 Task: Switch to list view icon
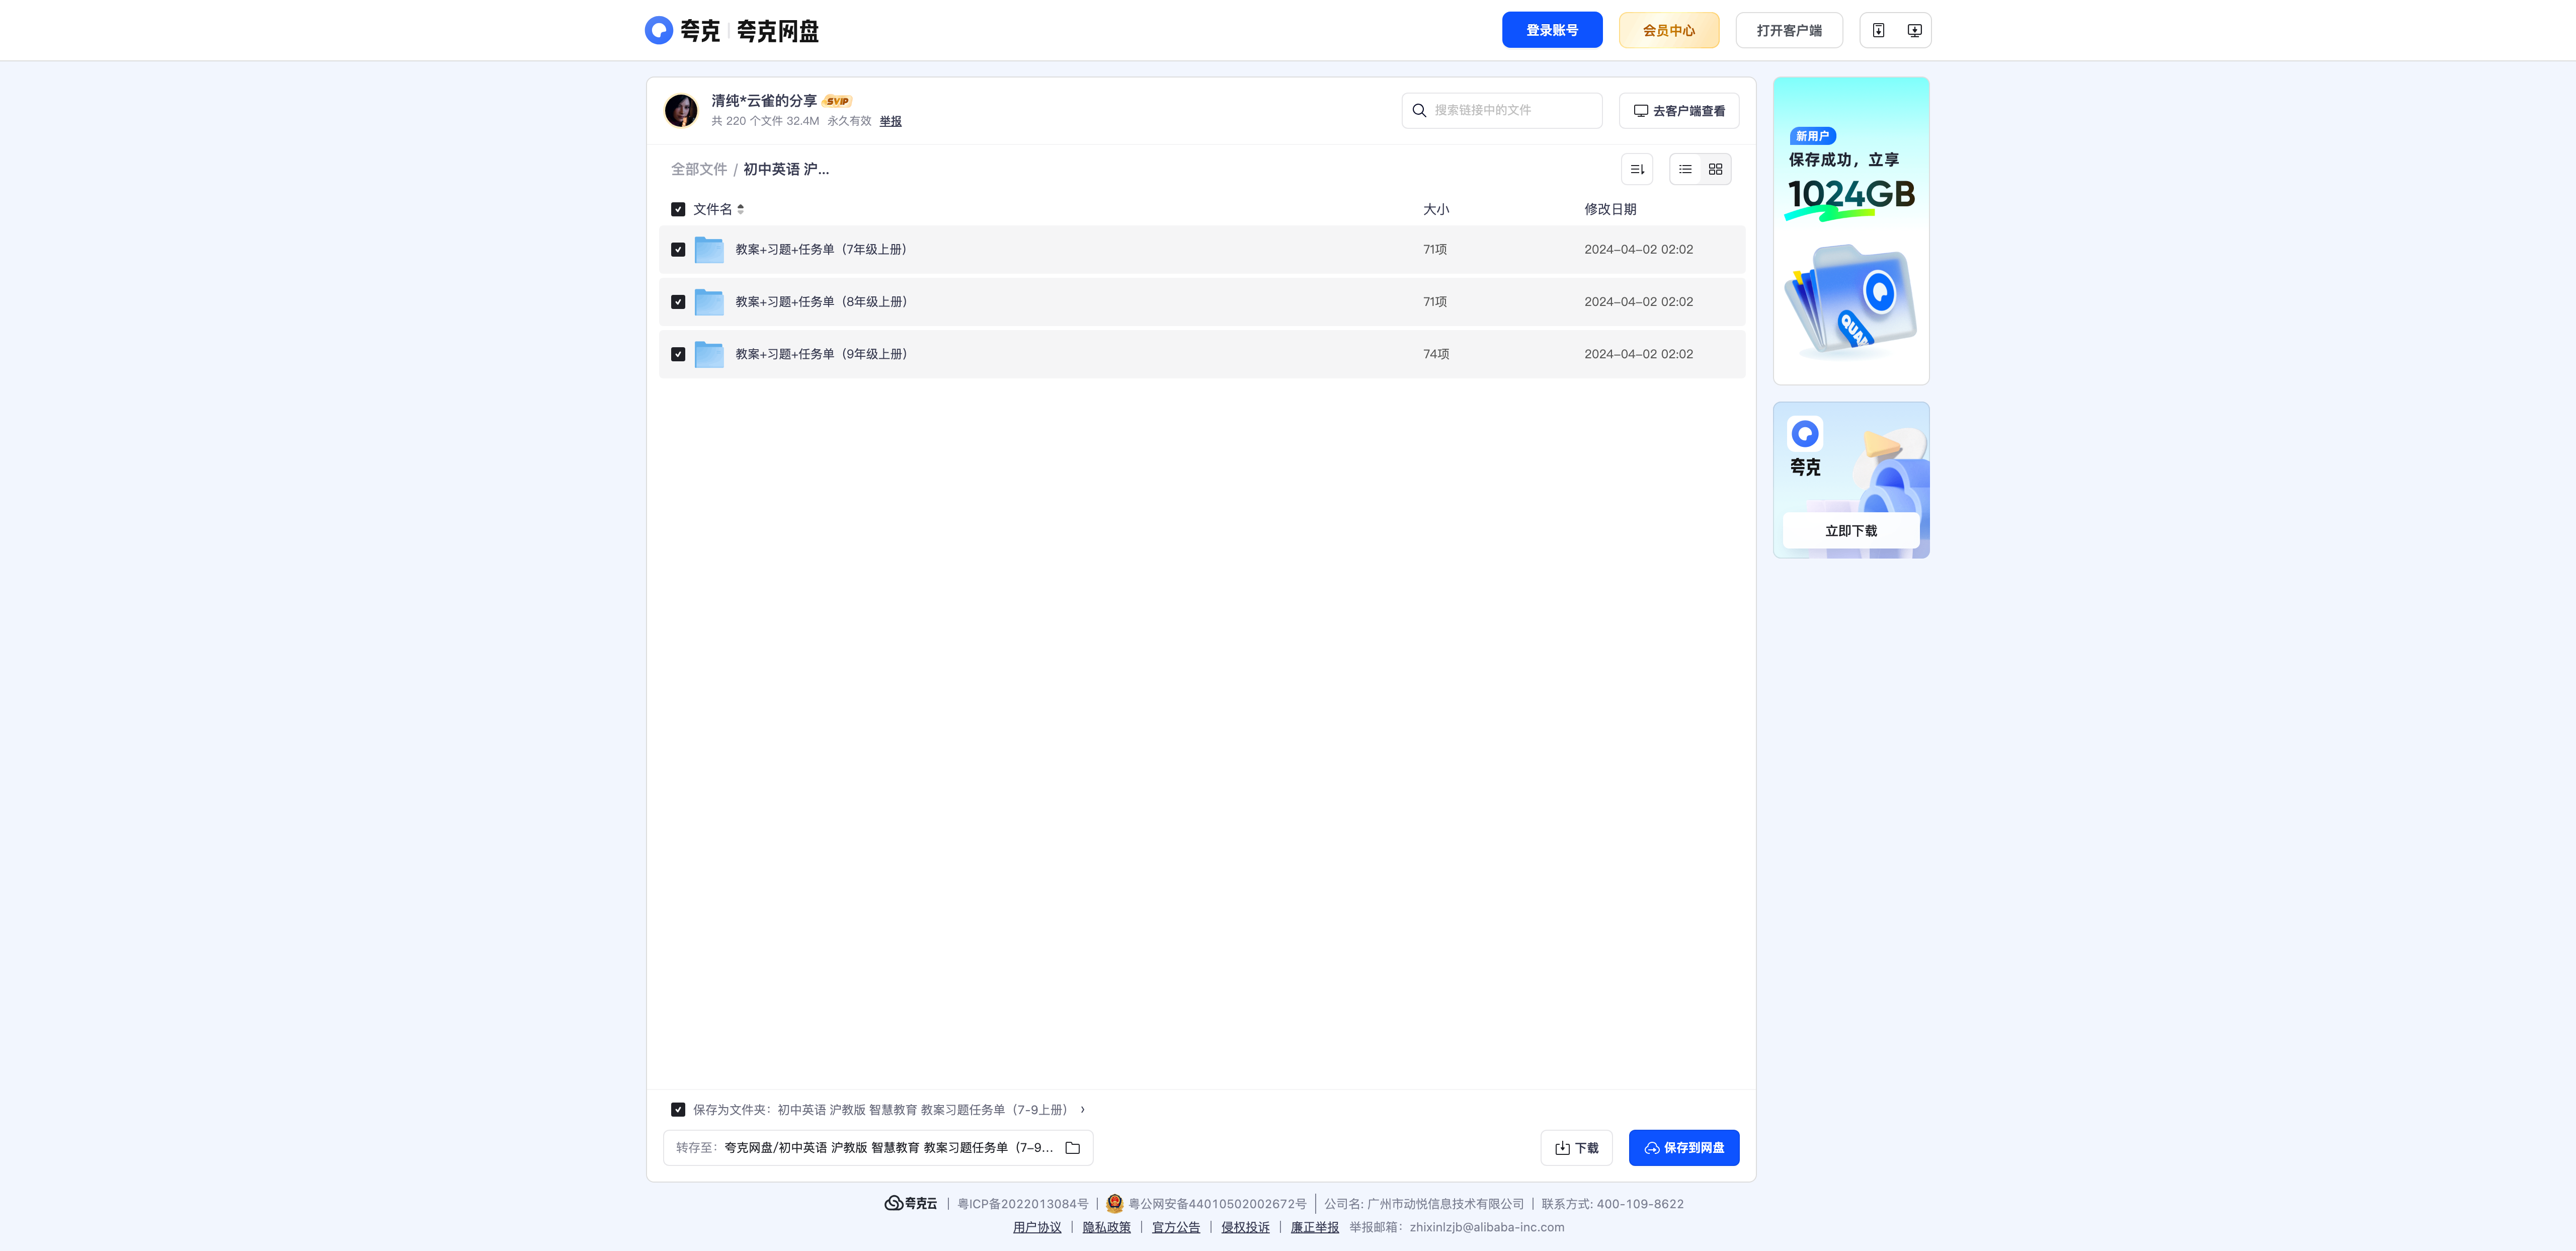coord(1685,169)
